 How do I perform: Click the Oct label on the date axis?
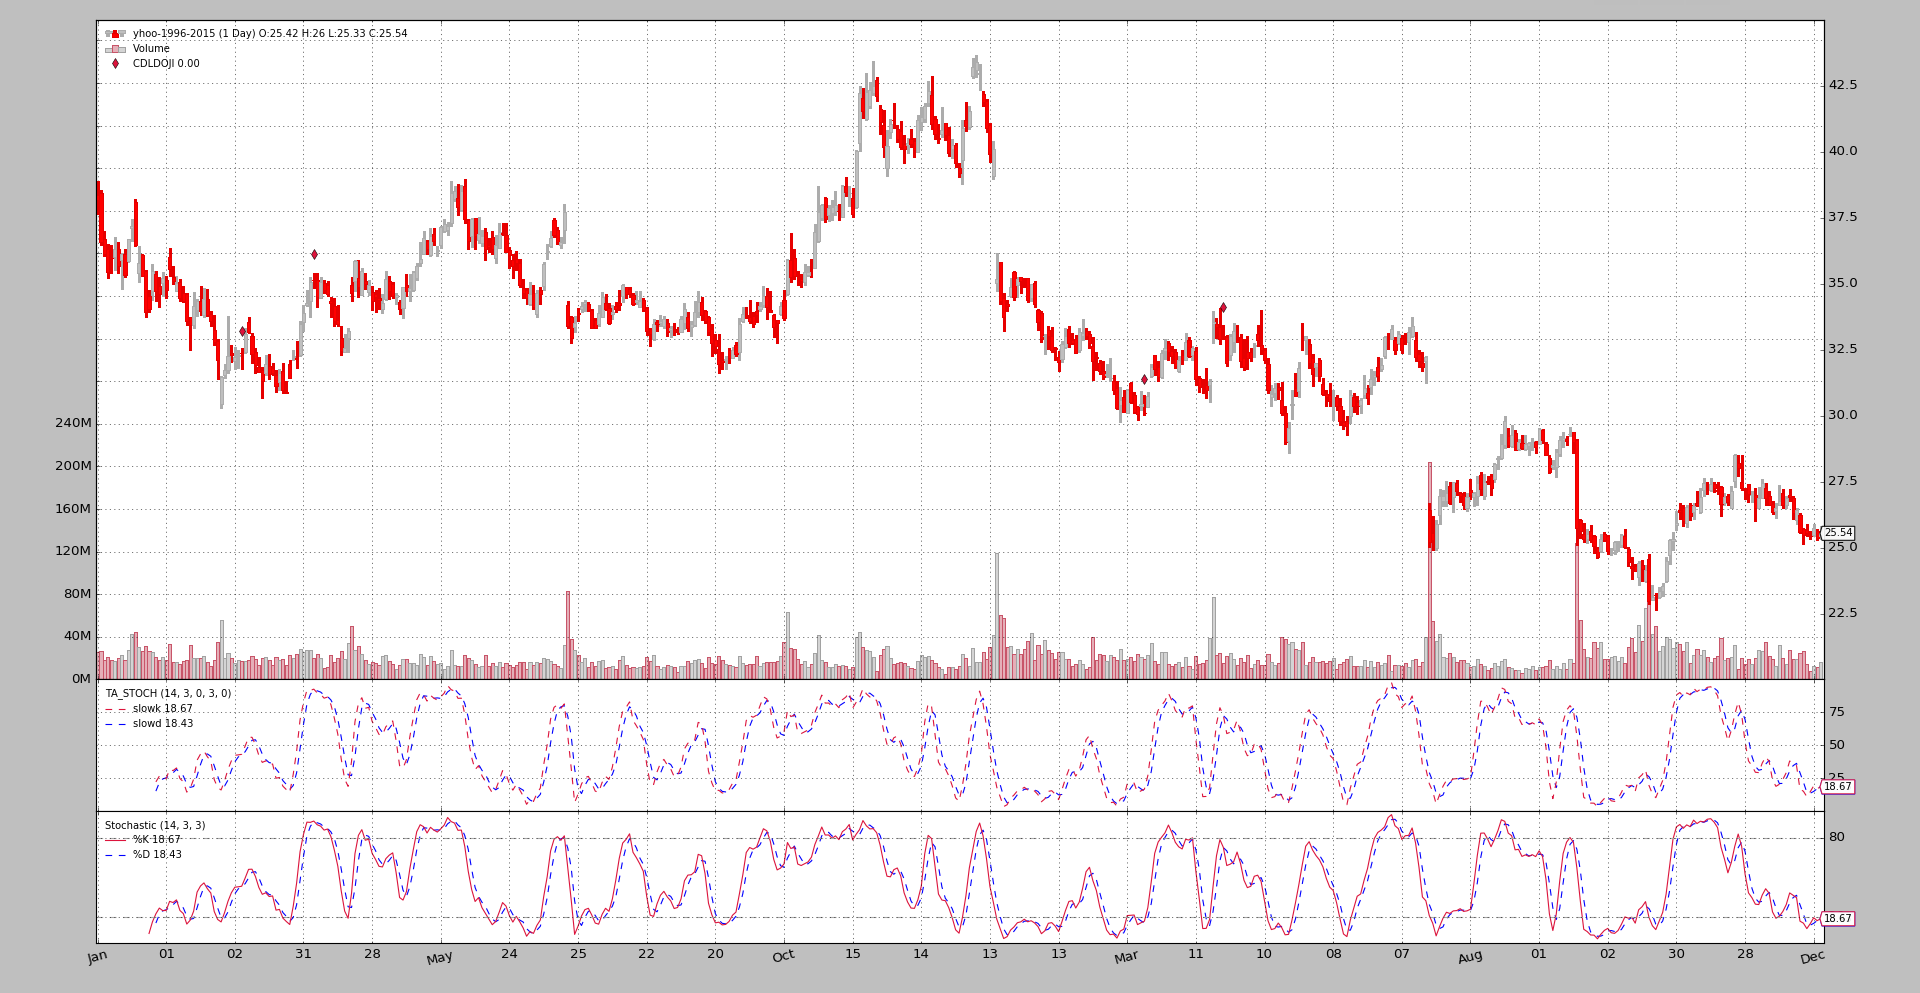tap(783, 956)
